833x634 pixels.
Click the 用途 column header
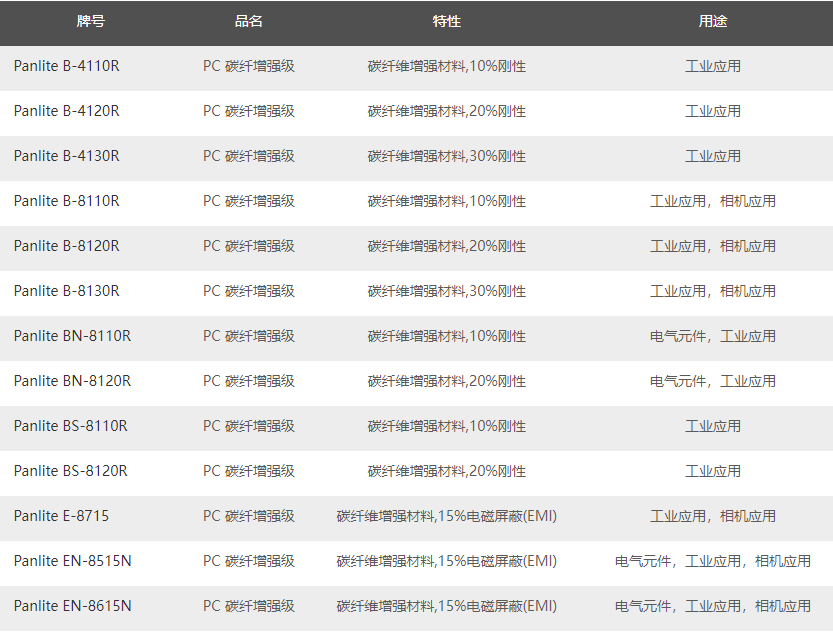click(x=712, y=21)
